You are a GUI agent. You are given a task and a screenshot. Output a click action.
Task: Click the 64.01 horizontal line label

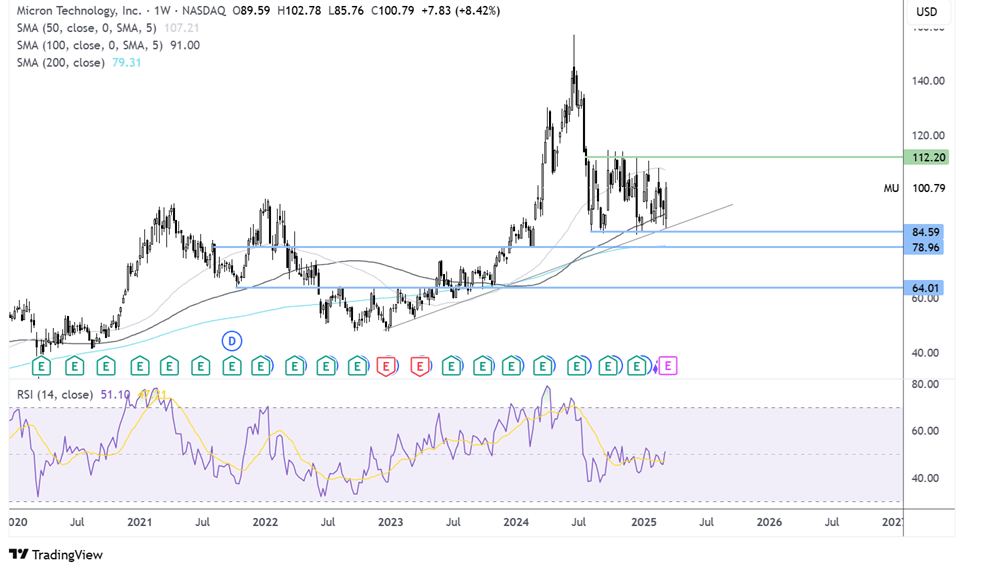[x=924, y=288]
